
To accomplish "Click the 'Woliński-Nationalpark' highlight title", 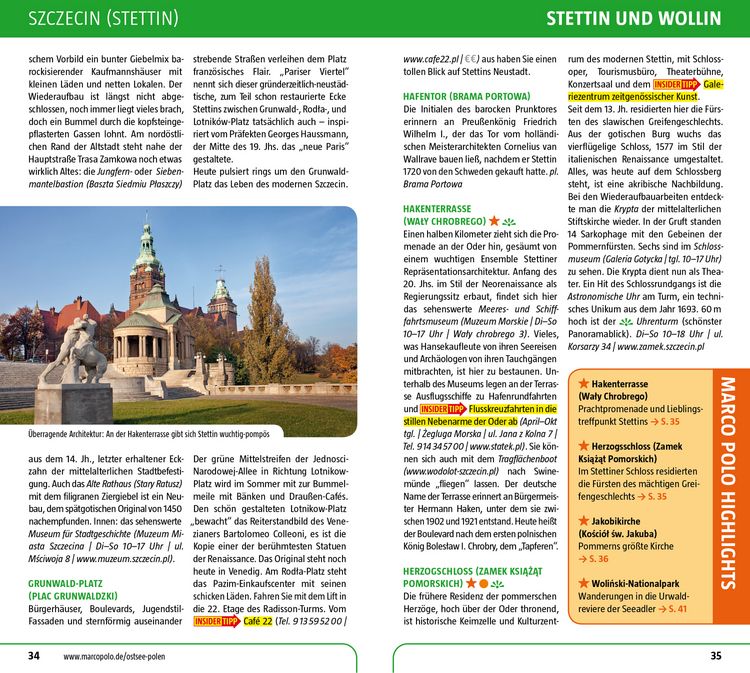I will 635,584.
